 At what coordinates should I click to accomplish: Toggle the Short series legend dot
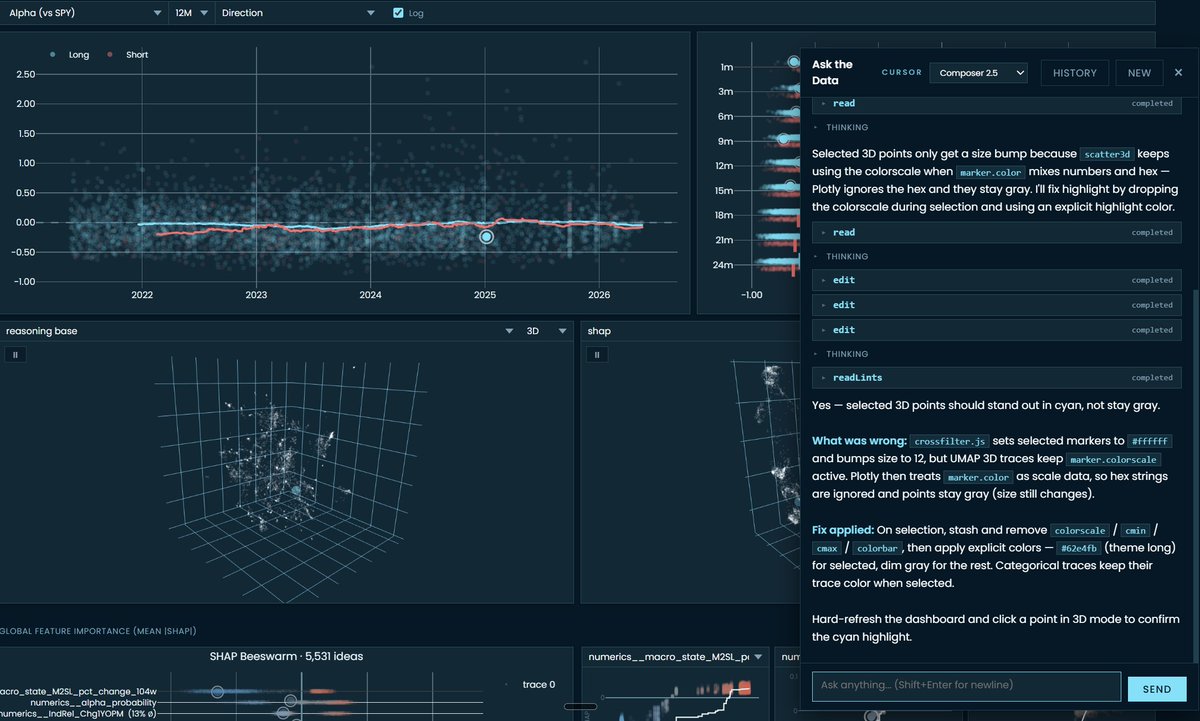[110, 55]
